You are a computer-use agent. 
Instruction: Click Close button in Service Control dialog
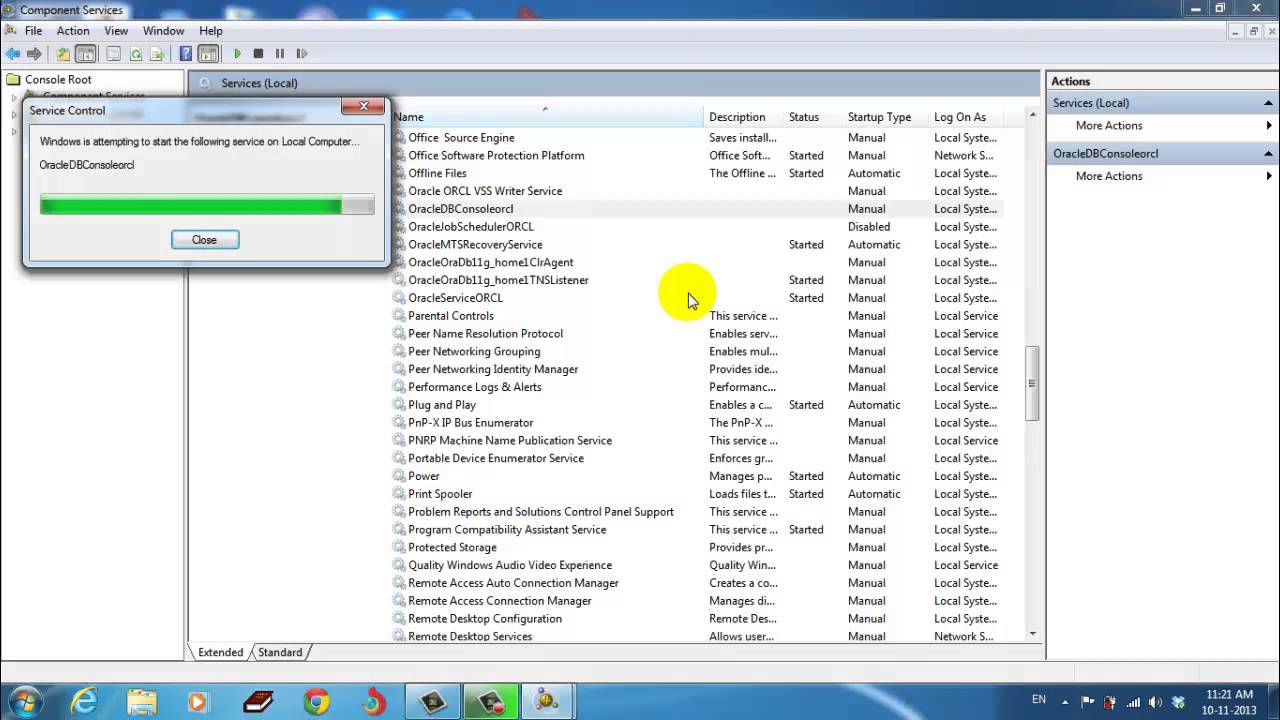pyautogui.click(x=204, y=240)
